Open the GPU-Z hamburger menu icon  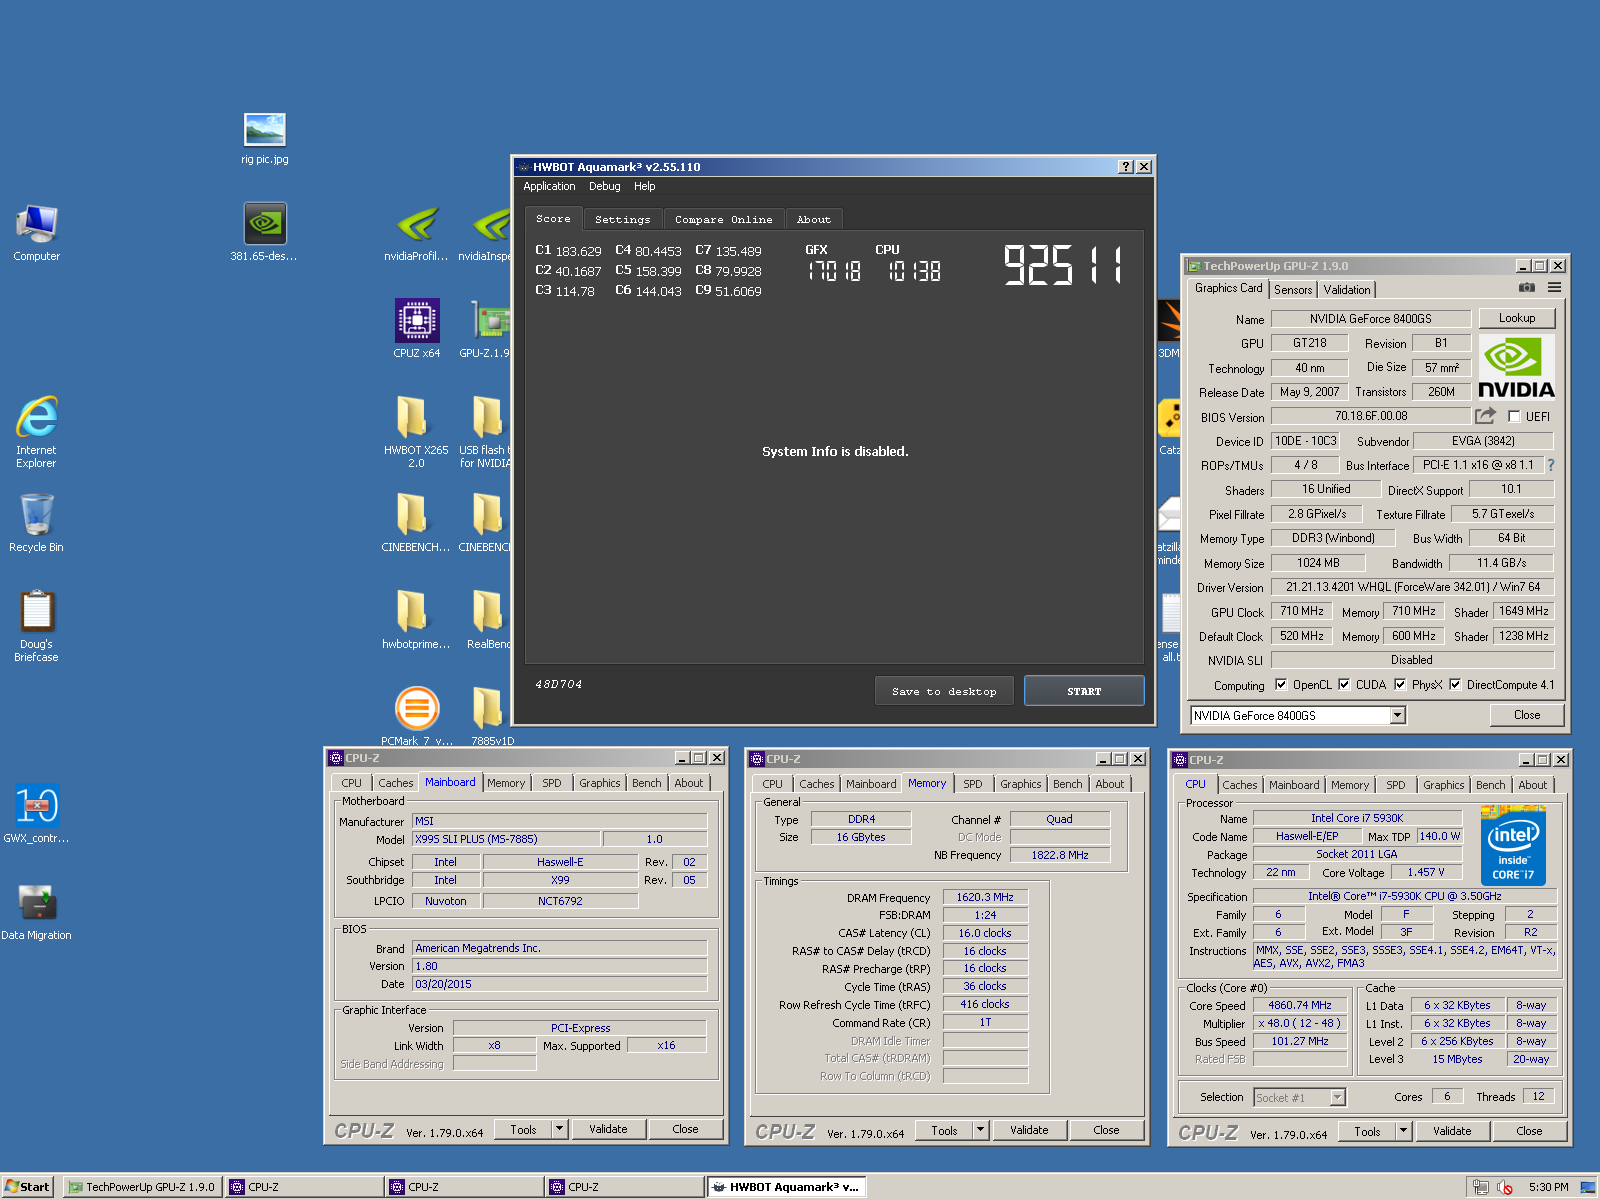coord(1555,288)
